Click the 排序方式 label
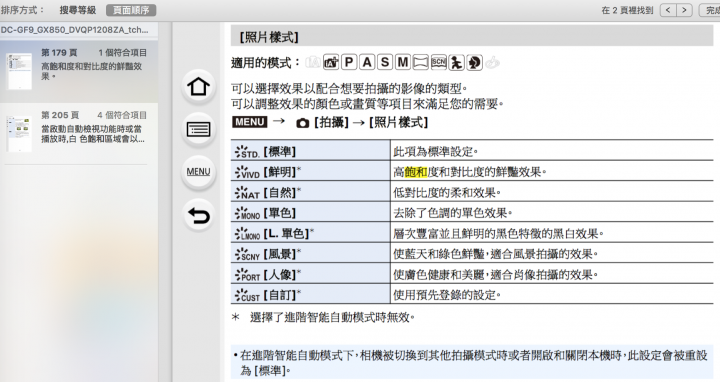The width and height of the screenshot is (720, 382). (x=23, y=10)
